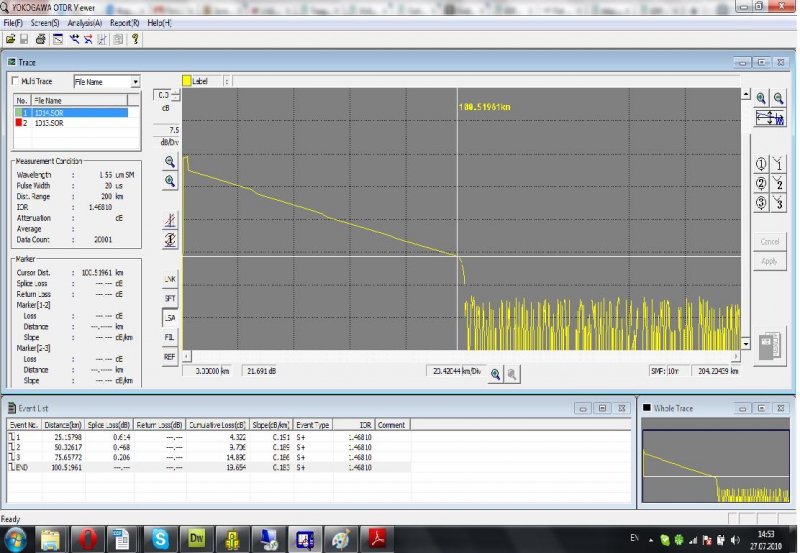
Task: Toggle the FIL mode button
Action: pos(170,337)
